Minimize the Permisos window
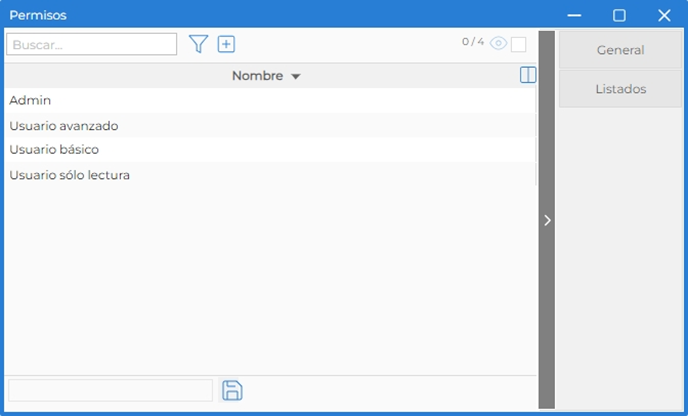The image size is (688, 416). point(574,15)
